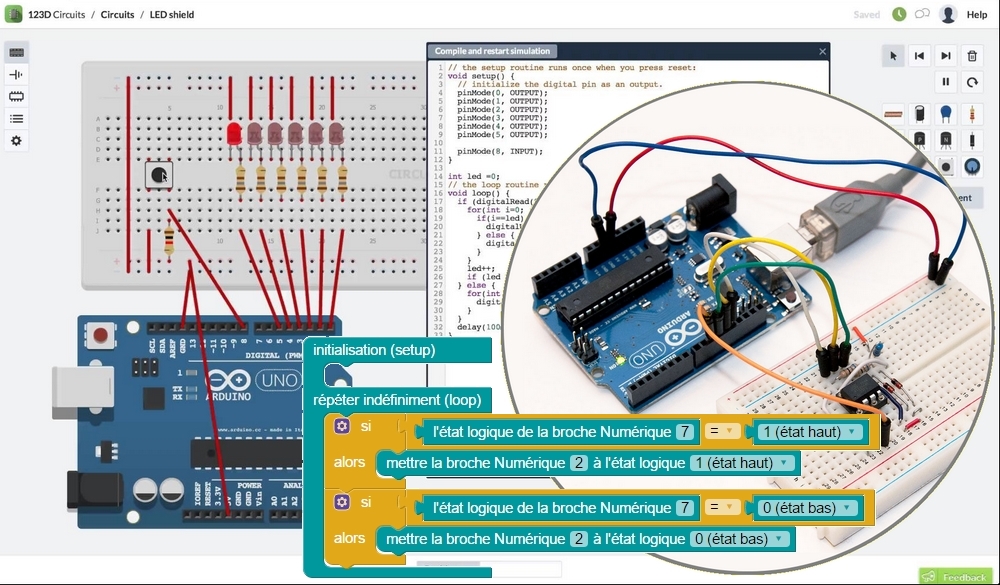Image resolution: width=1000 pixels, height=585 pixels.
Task: Open gear on first si block
Action: pos(342,426)
